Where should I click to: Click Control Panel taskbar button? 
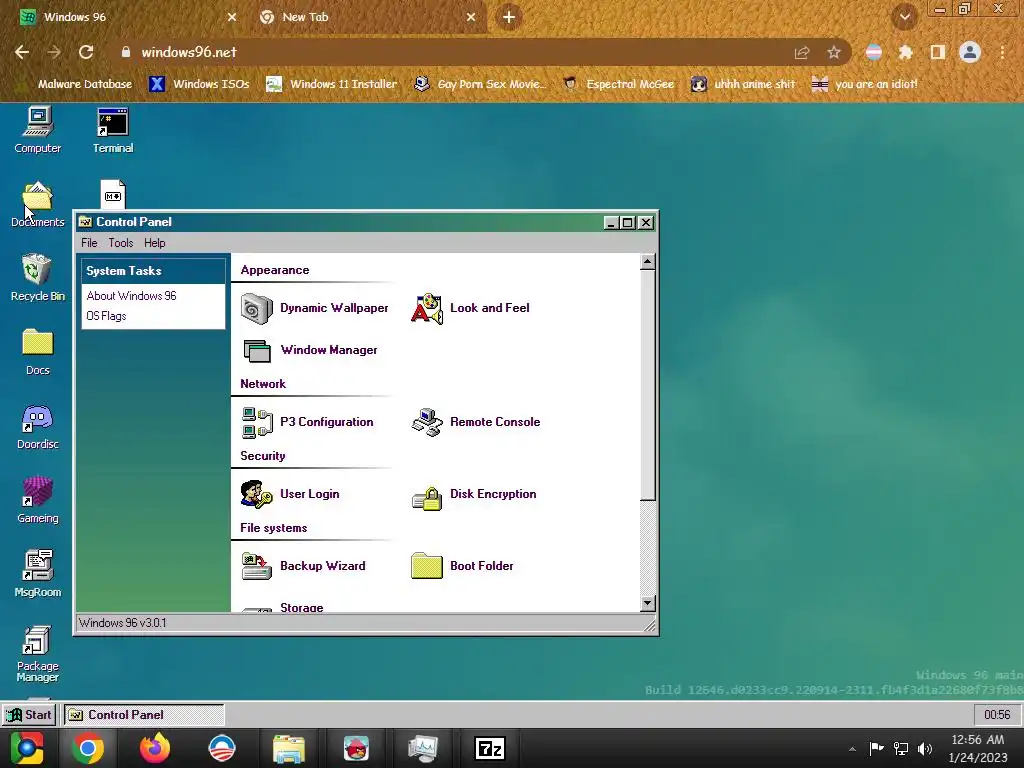pos(144,715)
